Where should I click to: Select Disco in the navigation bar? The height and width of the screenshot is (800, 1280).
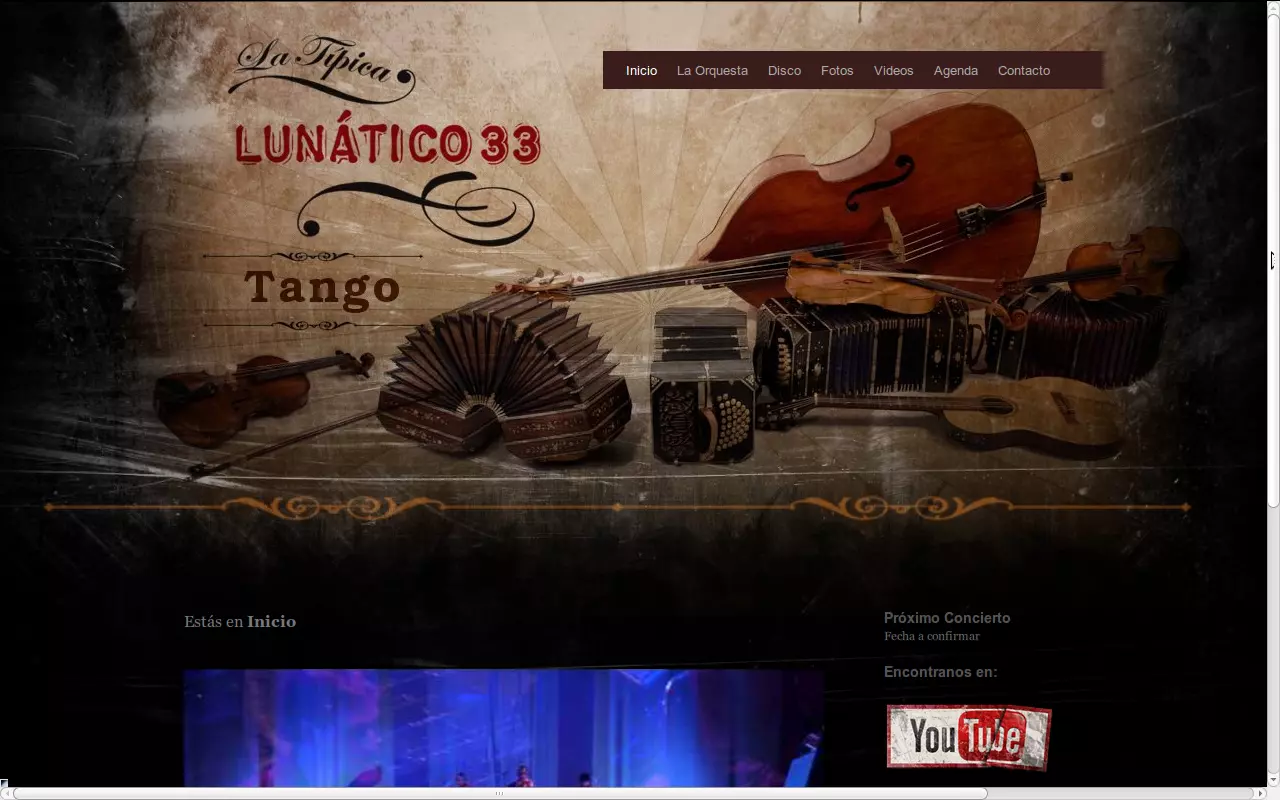coord(784,71)
